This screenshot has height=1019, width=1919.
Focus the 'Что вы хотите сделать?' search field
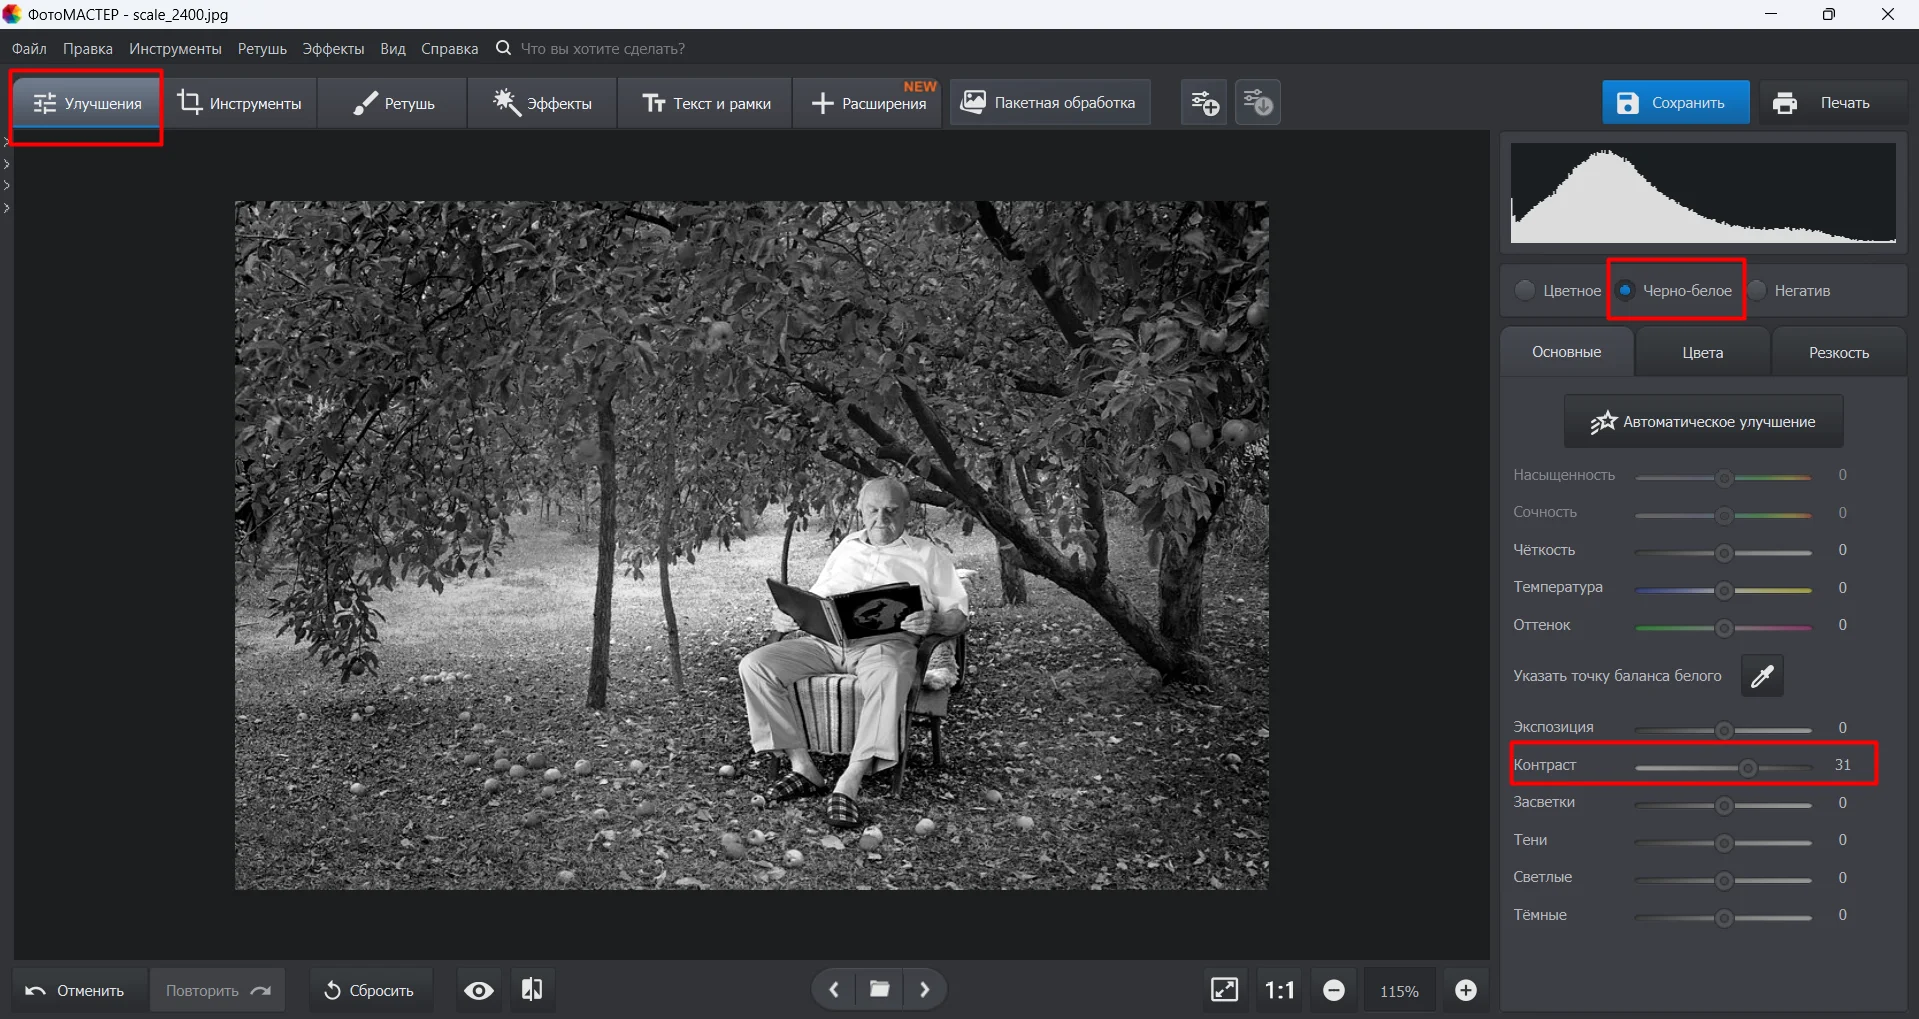pos(603,49)
